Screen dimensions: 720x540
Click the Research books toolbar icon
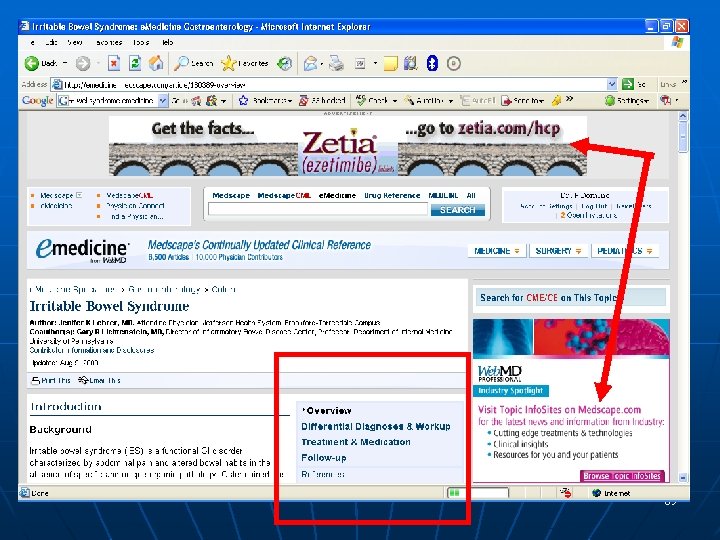411,63
